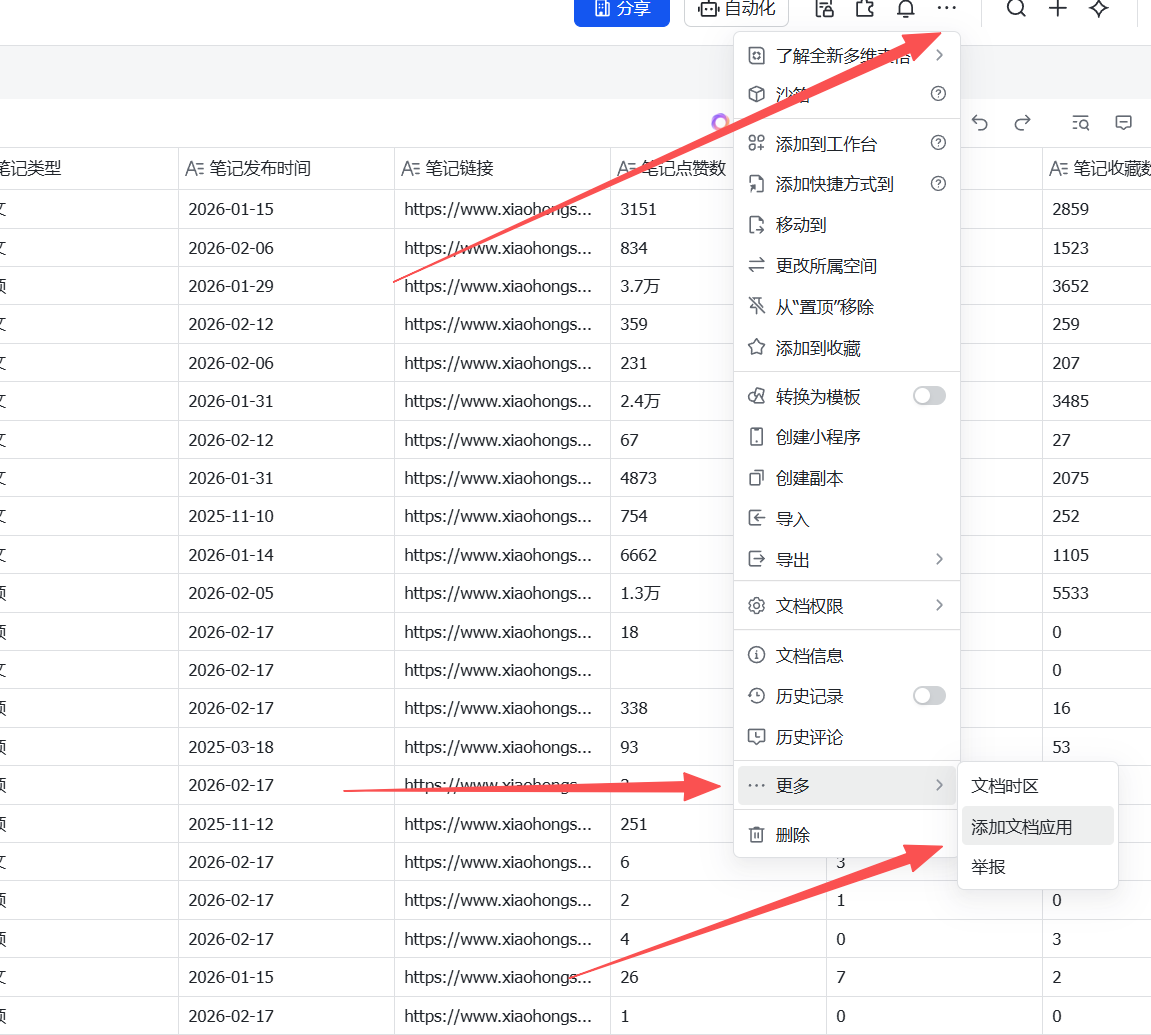
Task: Open the notification bell icon
Action: pyautogui.click(x=906, y=9)
